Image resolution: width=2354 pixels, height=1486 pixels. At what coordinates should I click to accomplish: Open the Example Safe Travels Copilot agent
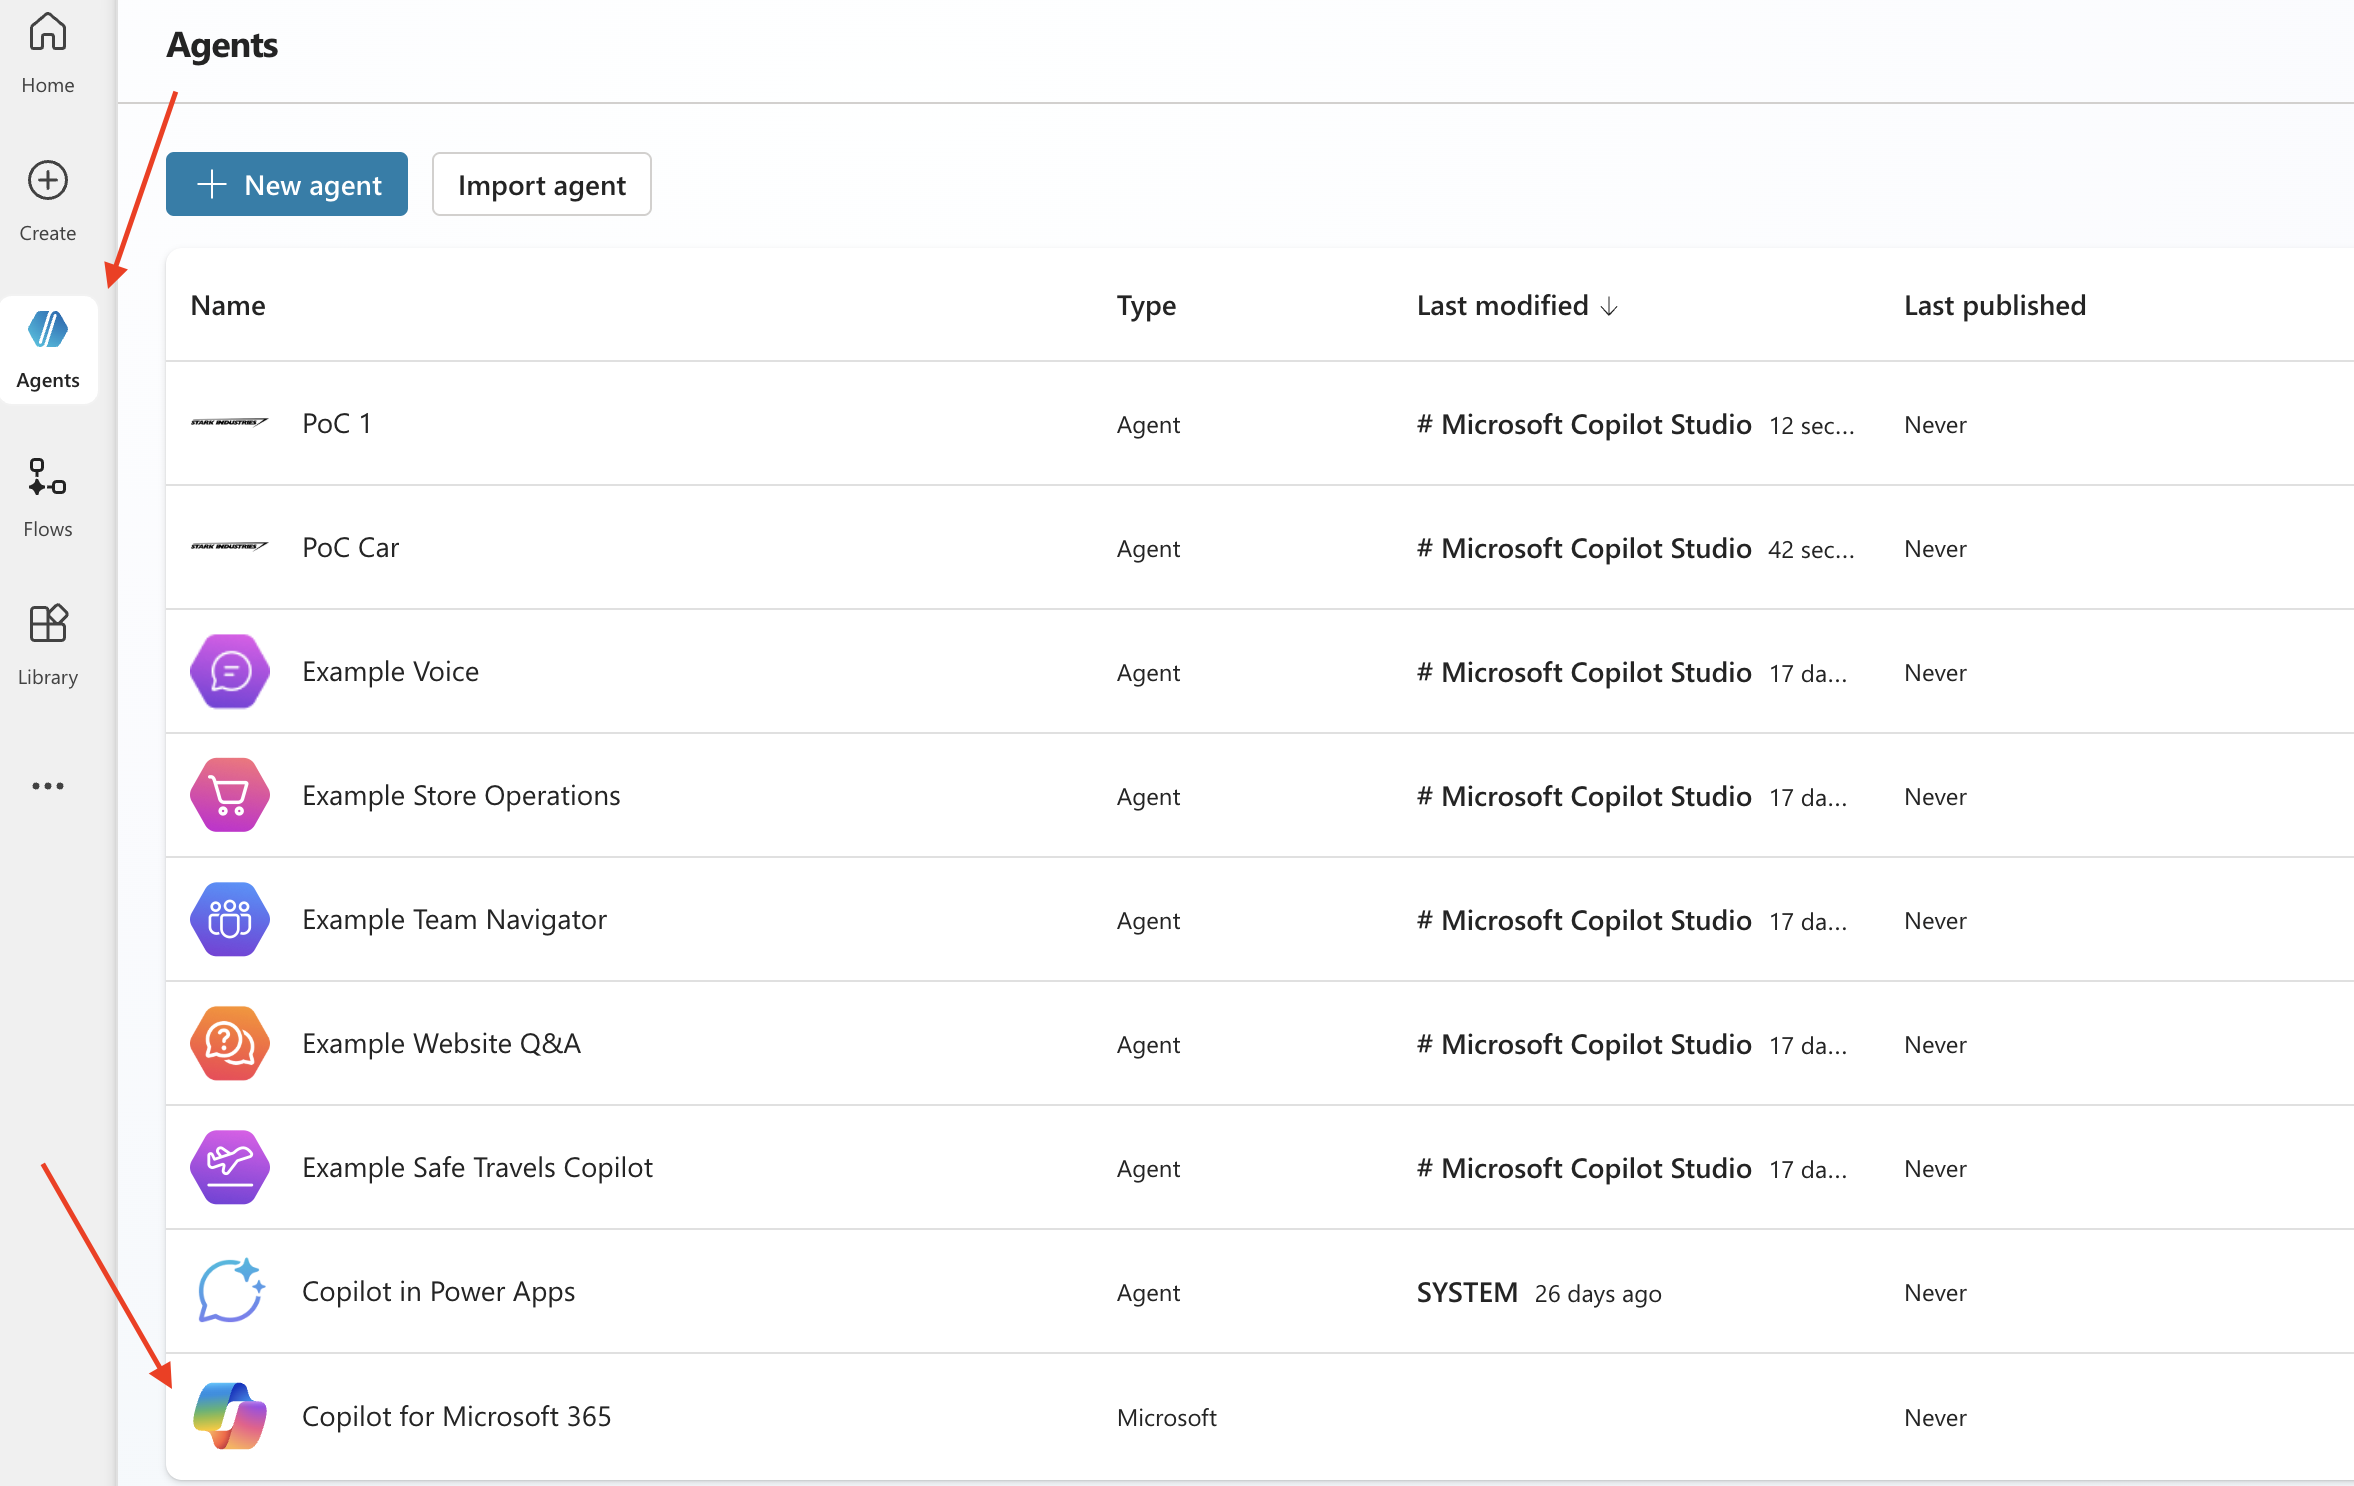tap(477, 1167)
